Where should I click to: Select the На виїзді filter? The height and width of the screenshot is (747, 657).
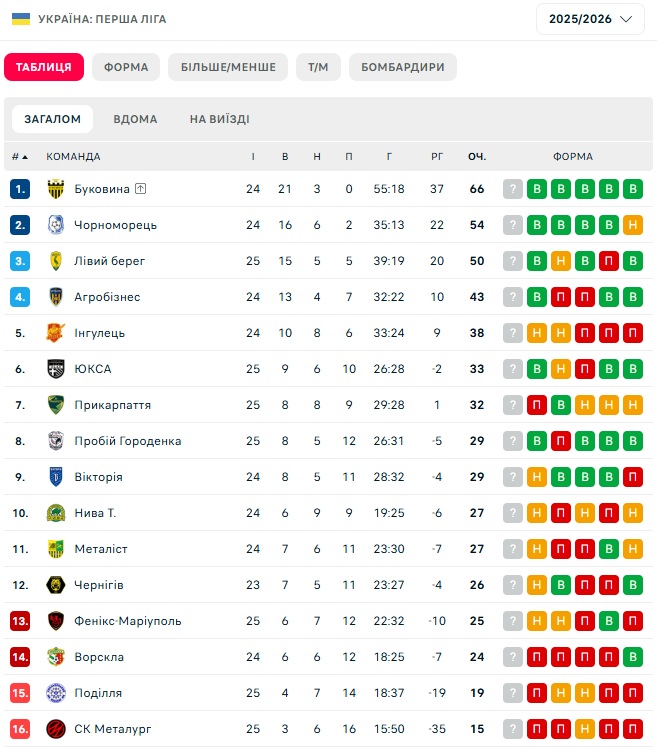219,119
